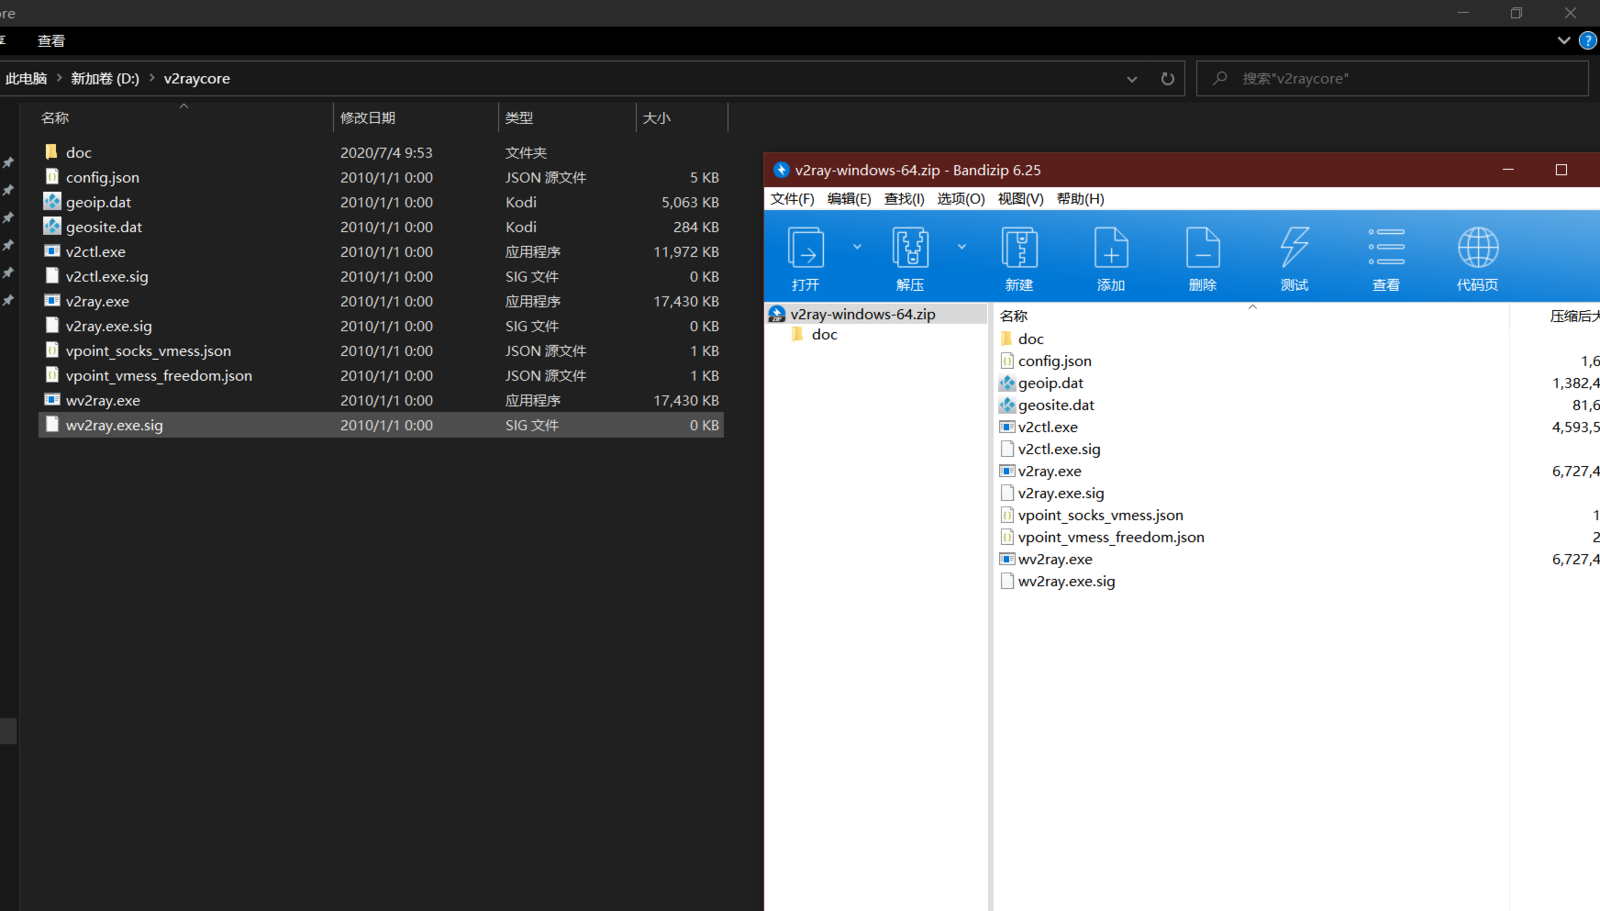Screen dimensions: 1600x911
Task: Expand the Explorer address bar history dropdown
Action: (1132, 79)
